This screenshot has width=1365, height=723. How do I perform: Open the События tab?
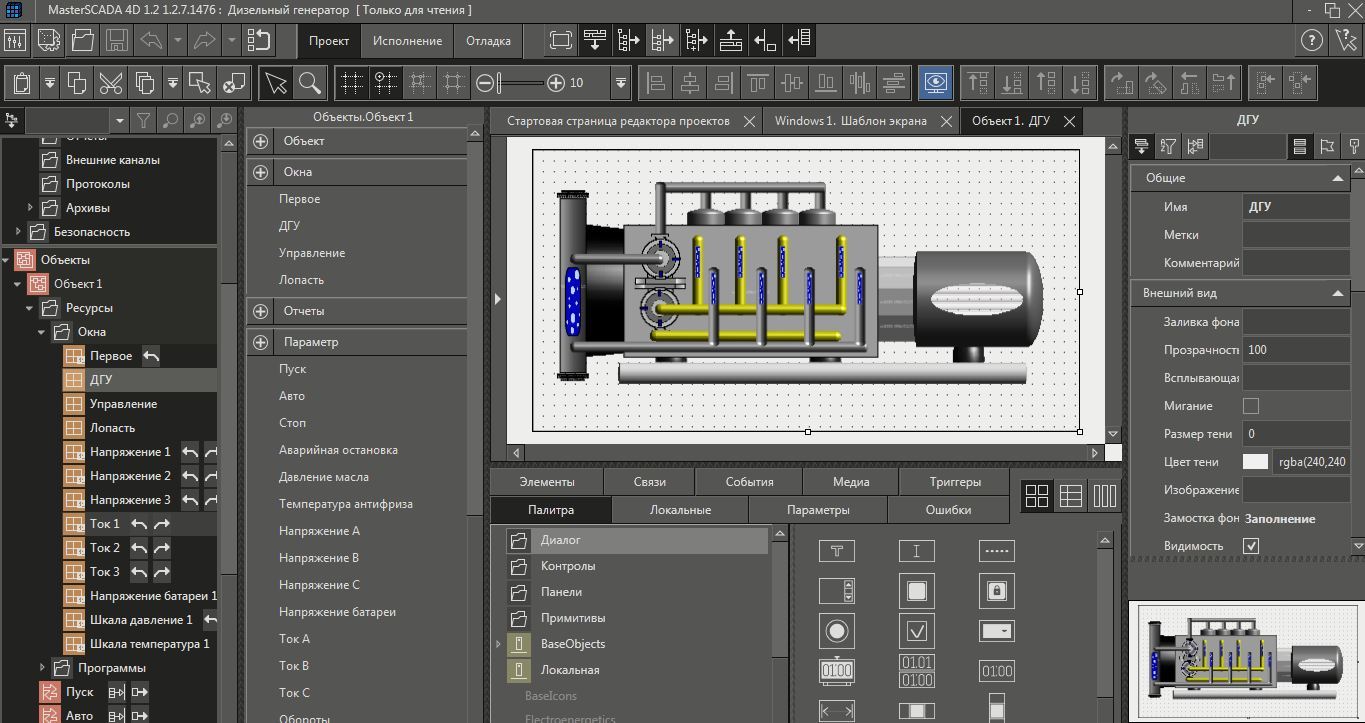749,482
